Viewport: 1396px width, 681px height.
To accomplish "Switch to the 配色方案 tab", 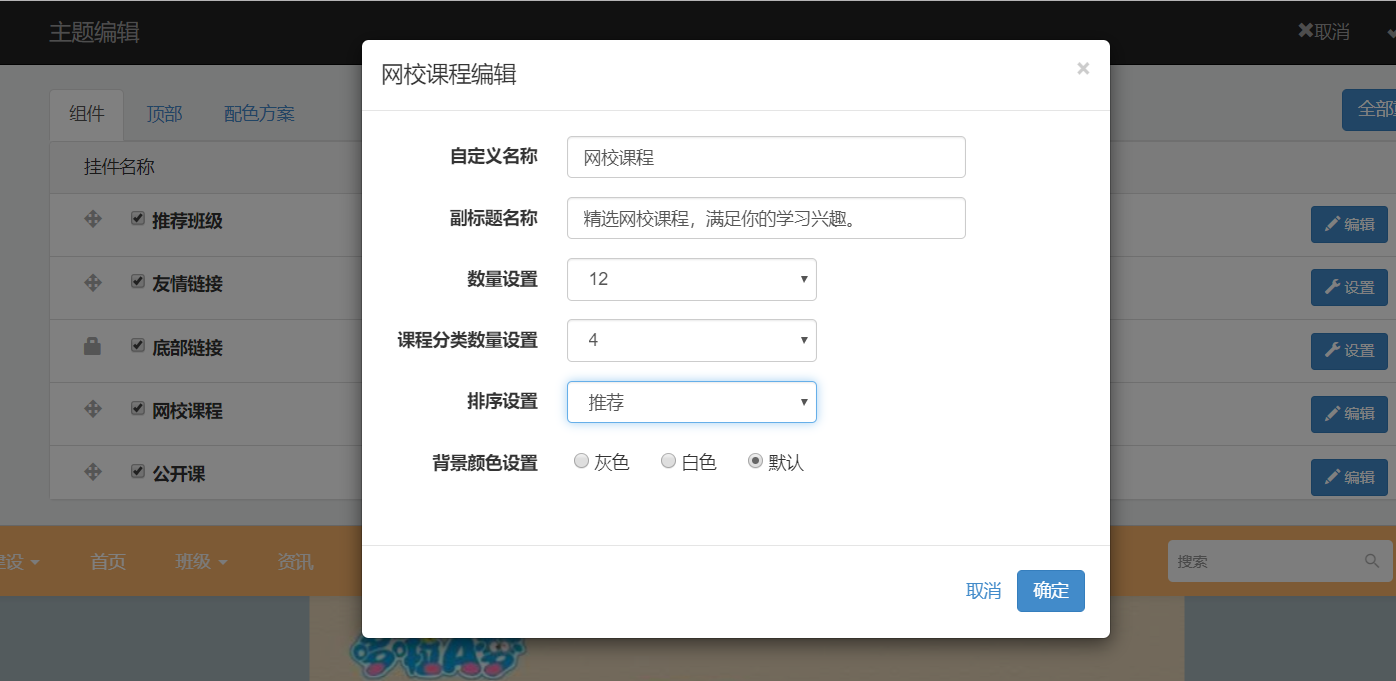I will (x=259, y=114).
